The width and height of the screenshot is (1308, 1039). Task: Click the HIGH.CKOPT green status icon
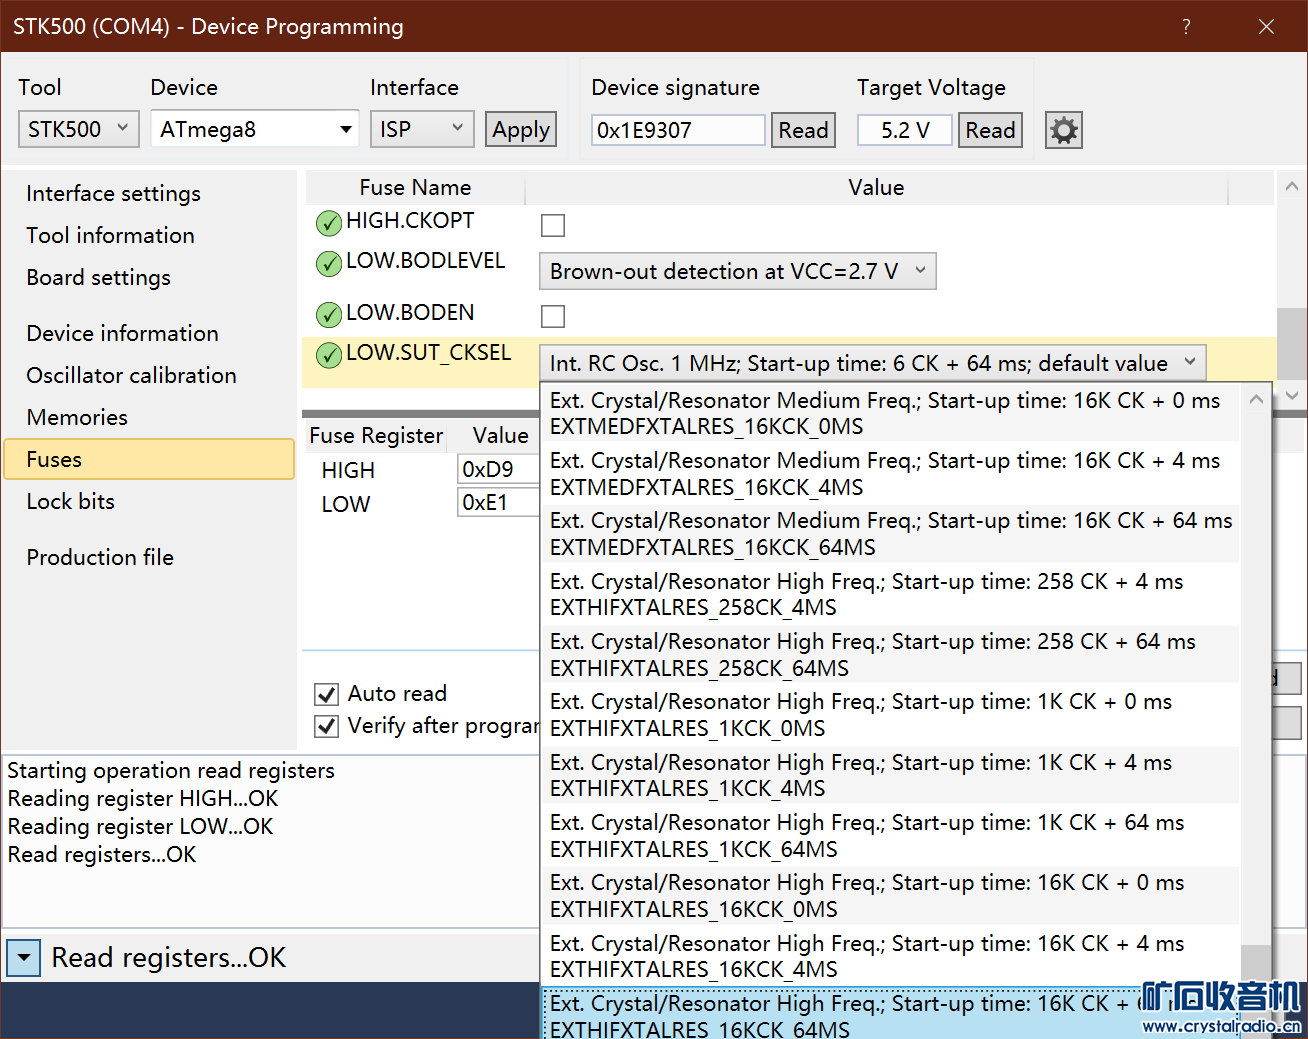click(x=329, y=223)
